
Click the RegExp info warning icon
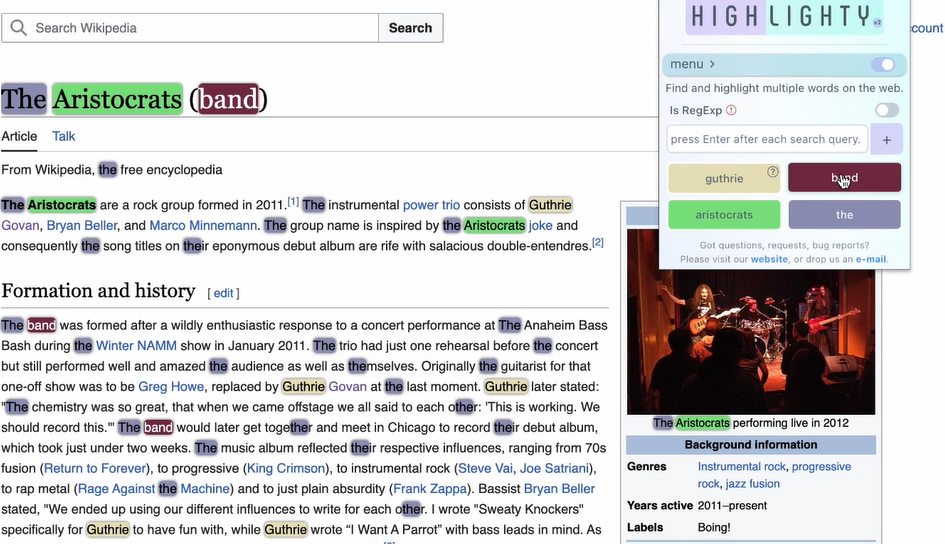click(x=731, y=110)
